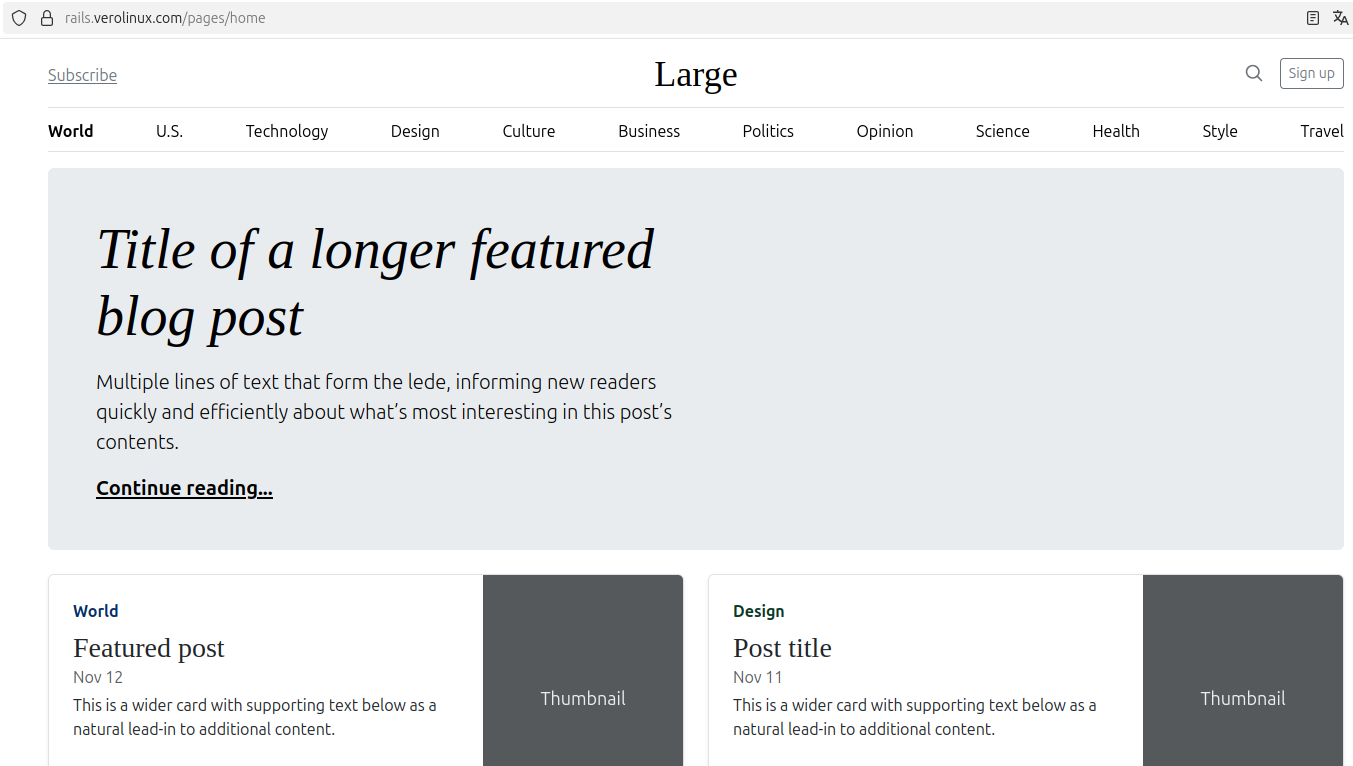The image size is (1353, 766).
Task: Click the Large site title
Action: [x=695, y=74]
